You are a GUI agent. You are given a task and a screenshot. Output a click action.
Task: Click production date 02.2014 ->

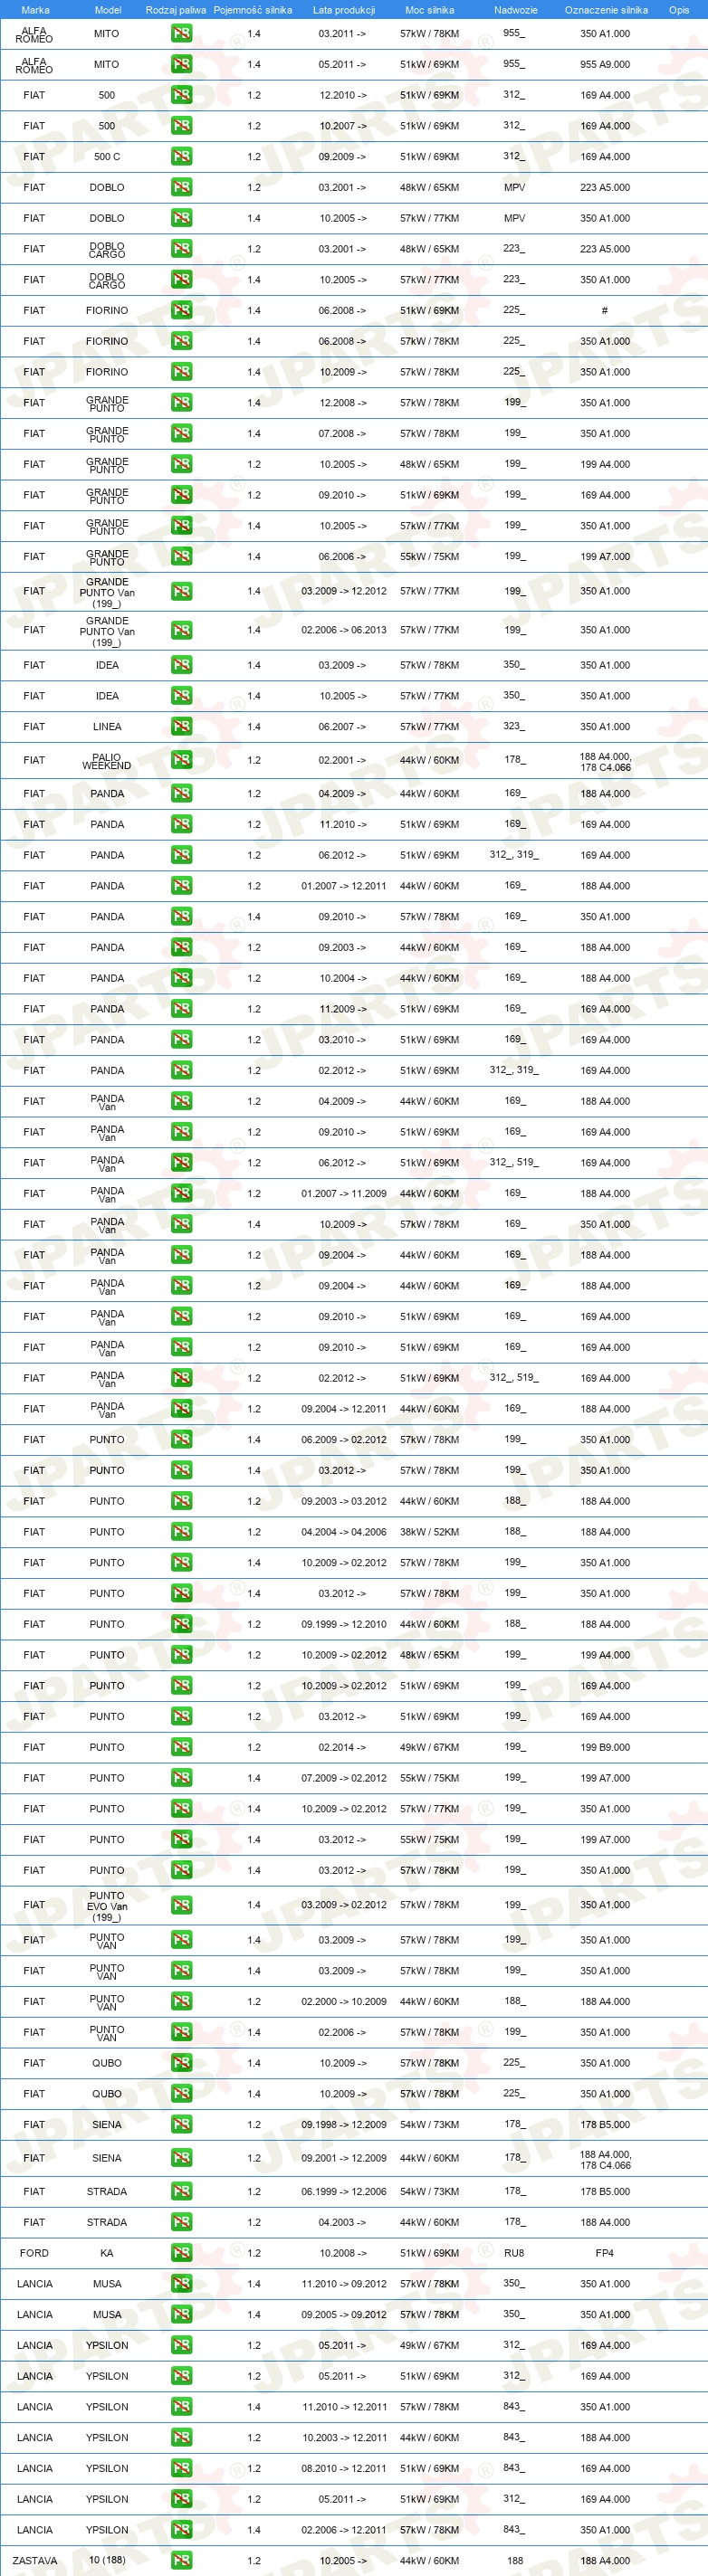[342, 1747]
